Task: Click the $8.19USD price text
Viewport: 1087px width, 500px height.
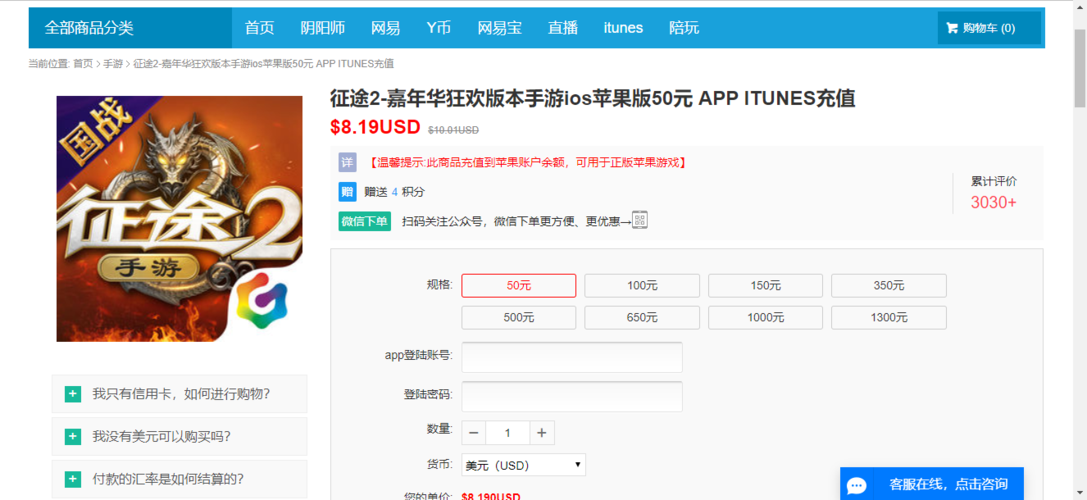Action: 375,127
